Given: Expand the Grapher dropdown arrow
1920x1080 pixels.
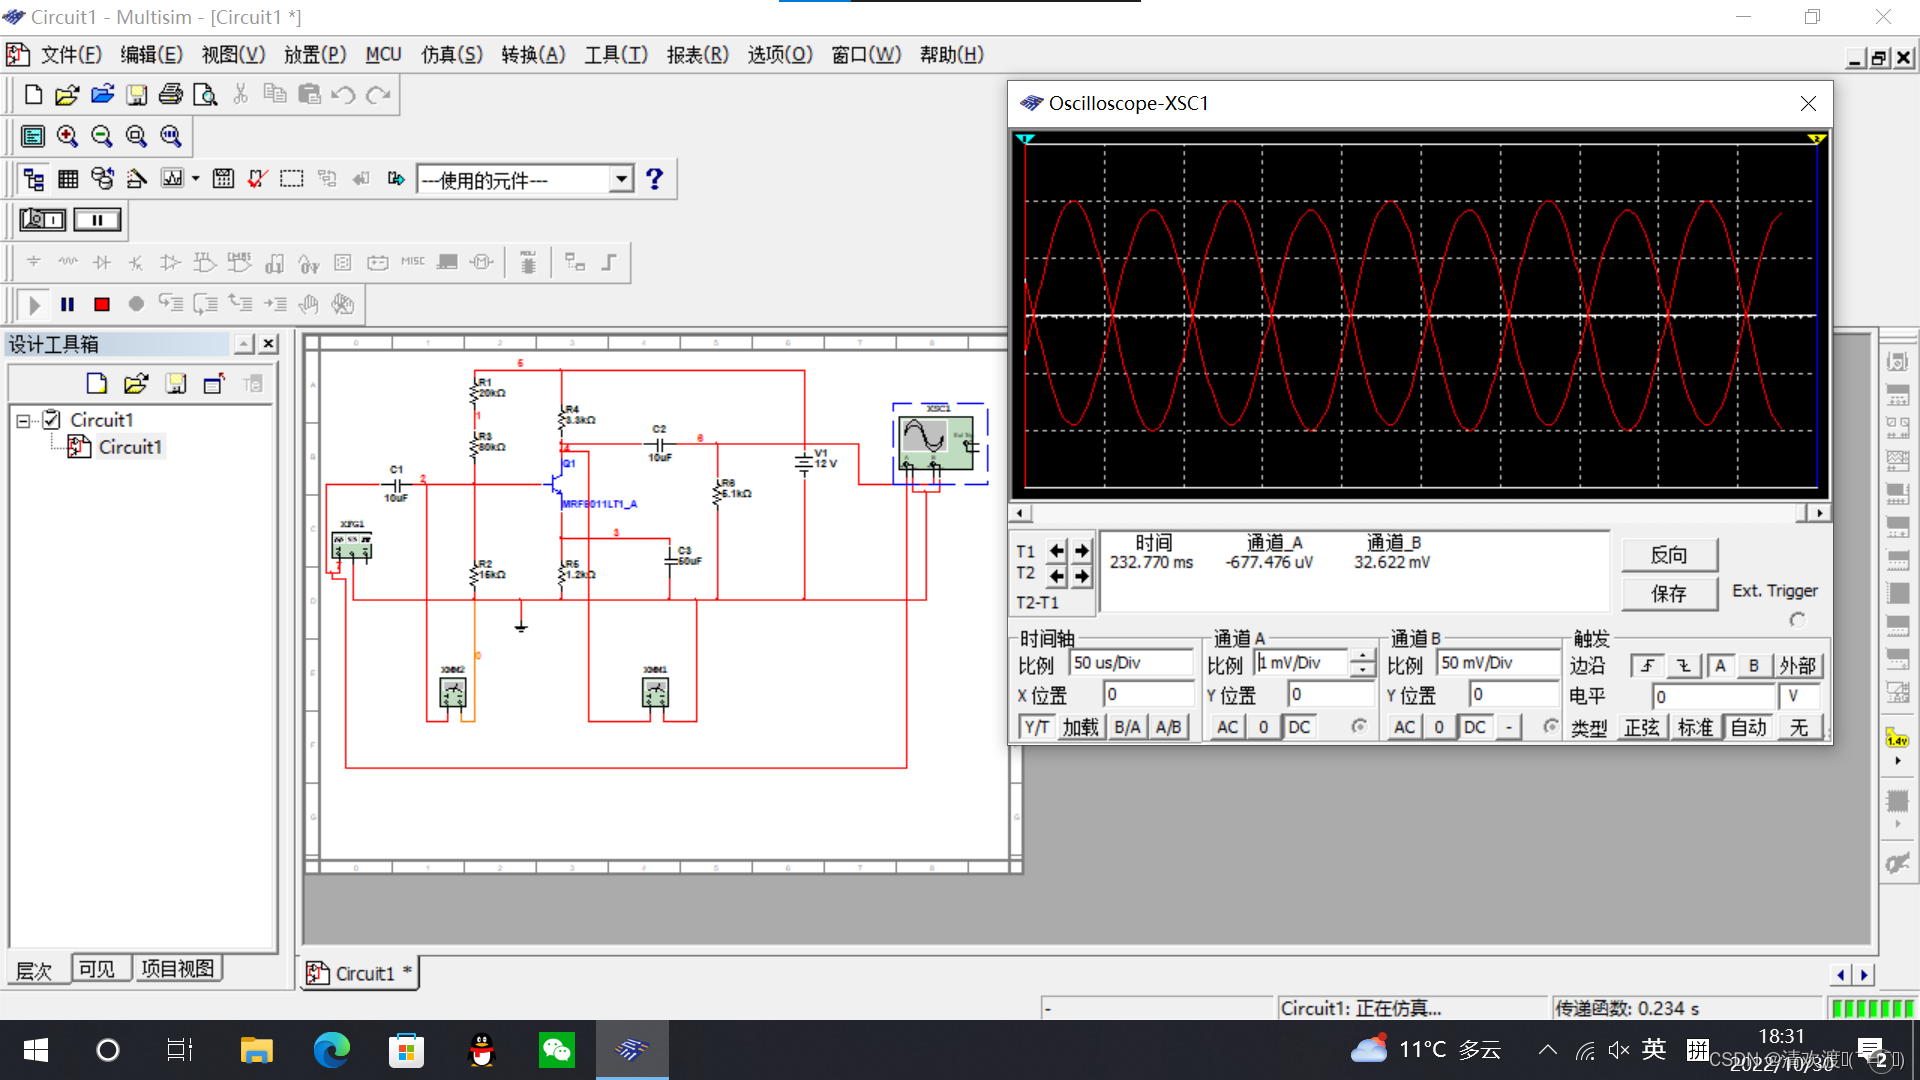Looking at the screenshot, I should pyautogui.click(x=196, y=179).
